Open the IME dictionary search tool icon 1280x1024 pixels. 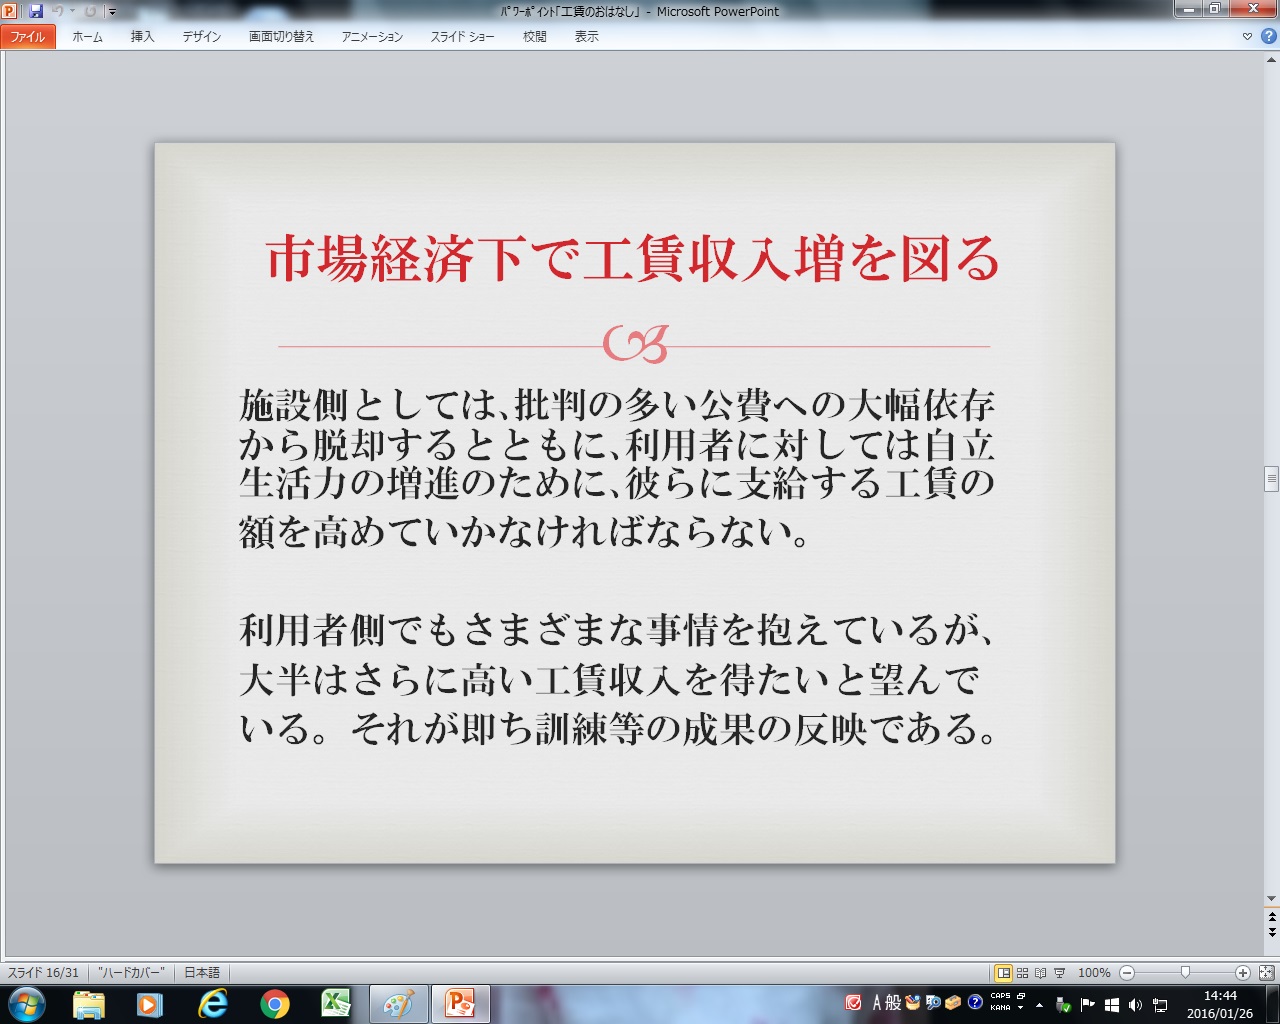[x=933, y=1002]
